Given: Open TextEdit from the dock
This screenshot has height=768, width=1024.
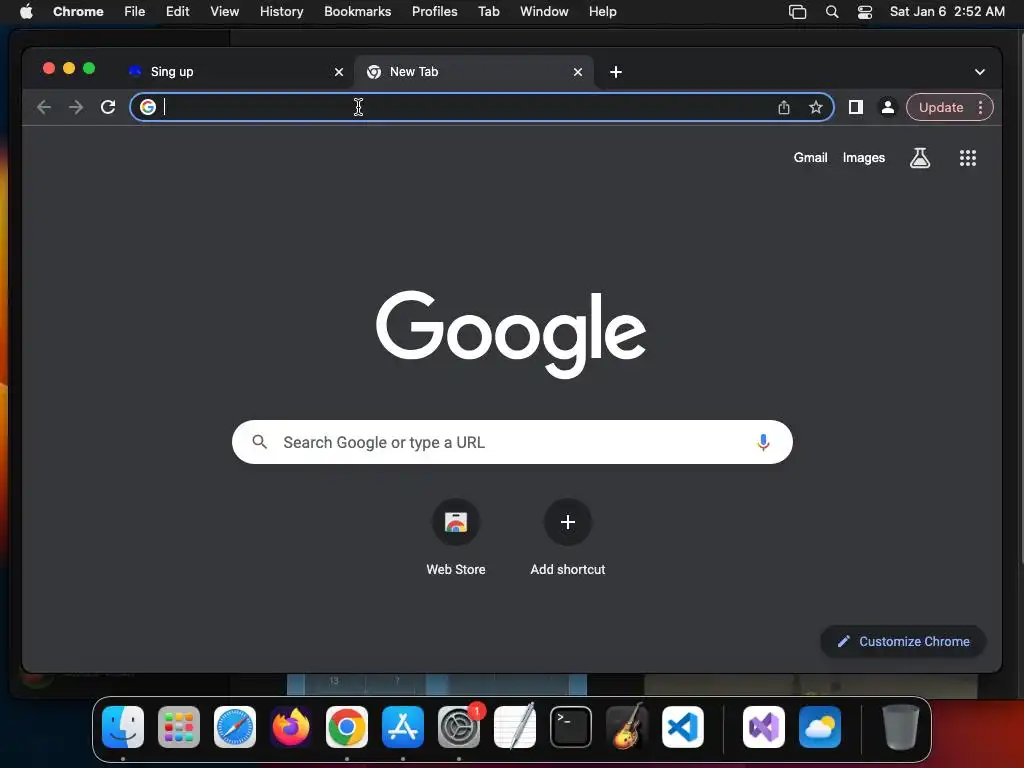Looking at the screenshot, I should click(515, 727).
